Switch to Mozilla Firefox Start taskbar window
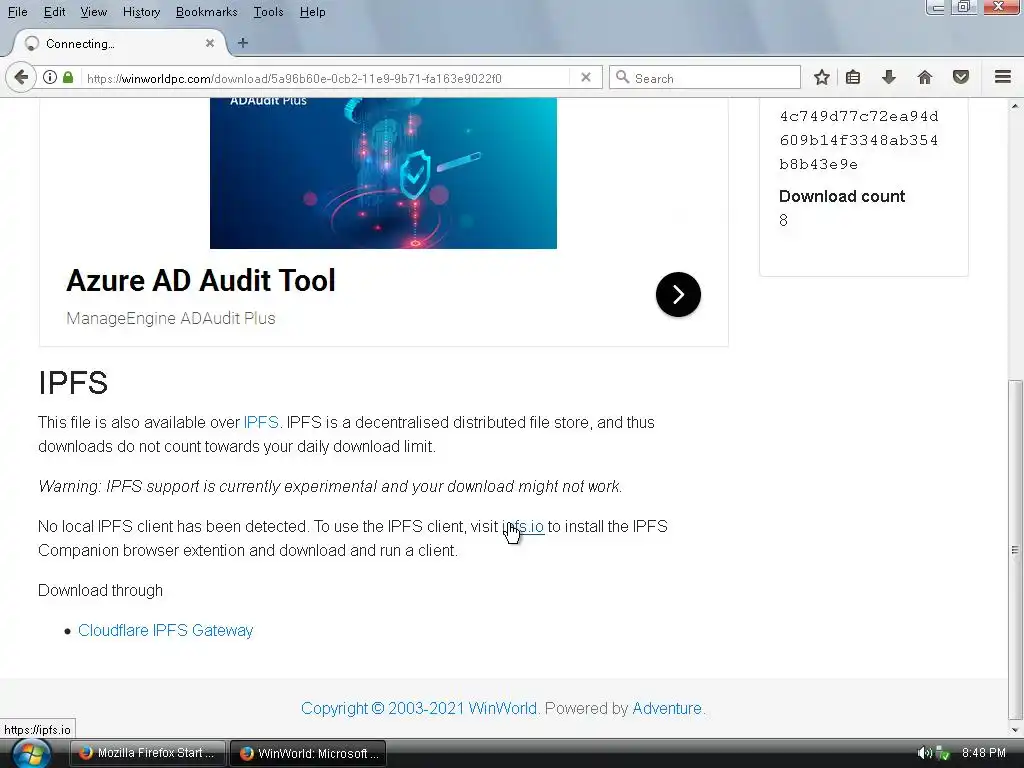Image resolution: width=1024 pixels, height=768 pixels. pos(148,753)
